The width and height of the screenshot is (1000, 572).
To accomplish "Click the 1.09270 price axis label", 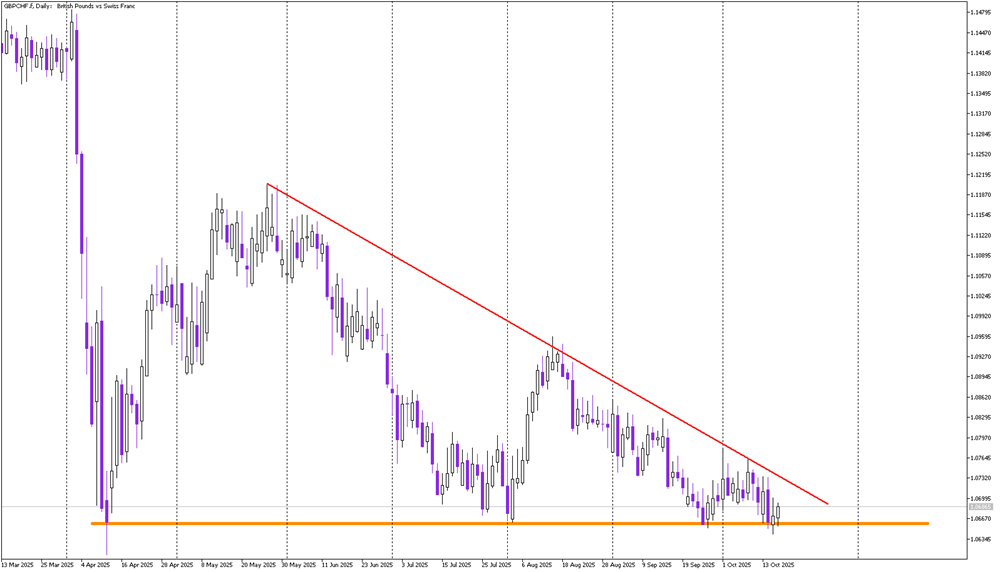I will tap(980, 357).
